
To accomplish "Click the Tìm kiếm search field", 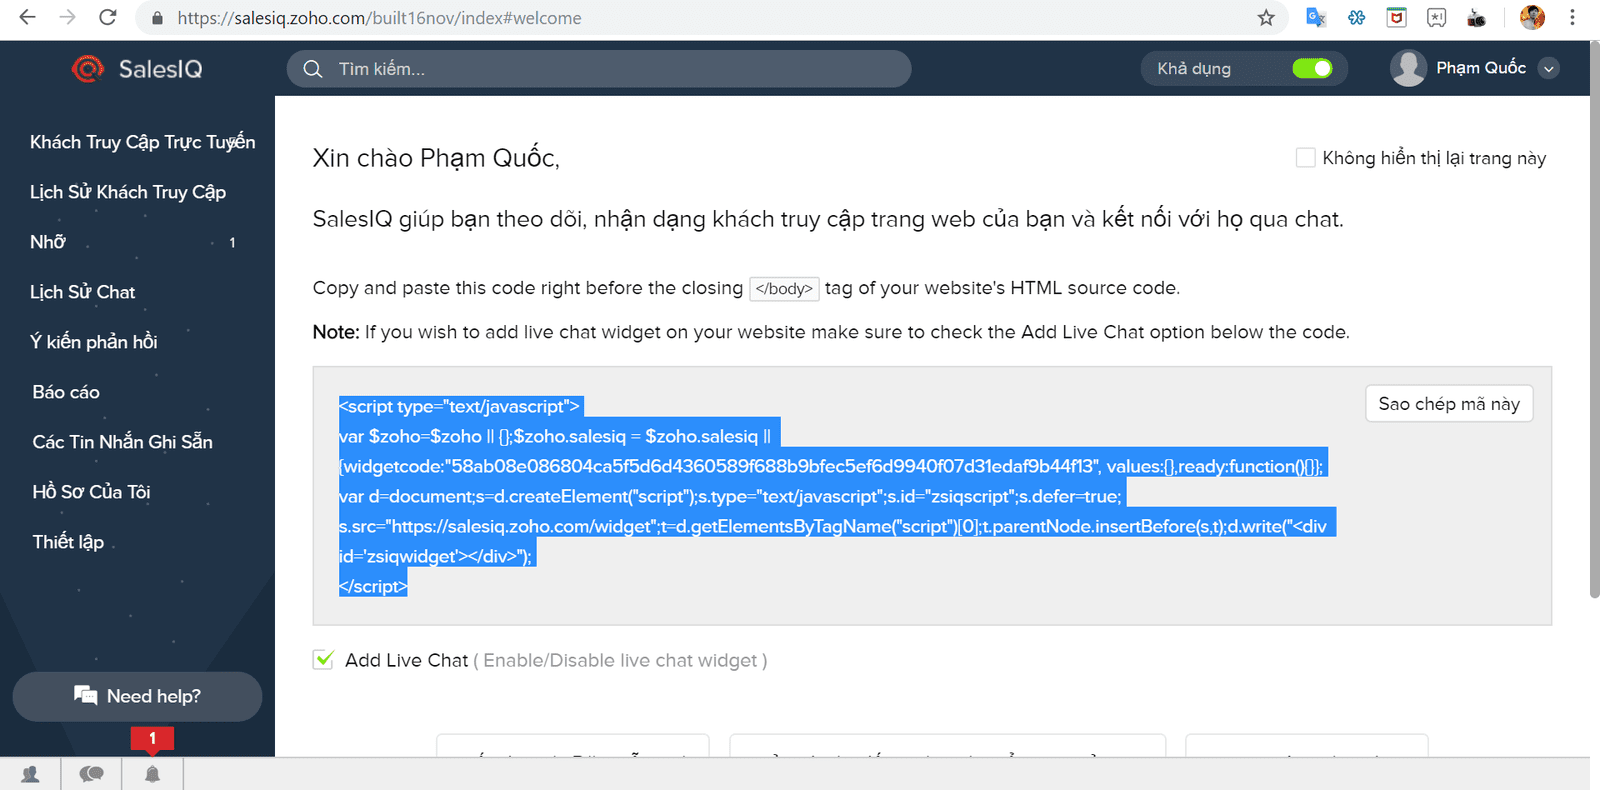I will (599, 69).
